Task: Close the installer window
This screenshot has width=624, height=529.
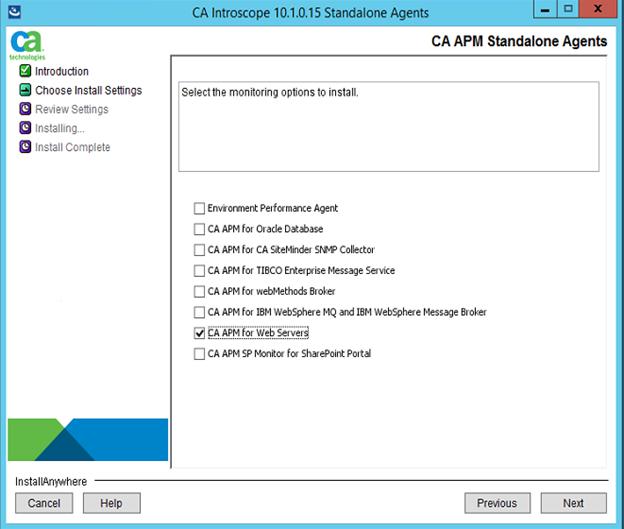Action: (x=598, y=10)
